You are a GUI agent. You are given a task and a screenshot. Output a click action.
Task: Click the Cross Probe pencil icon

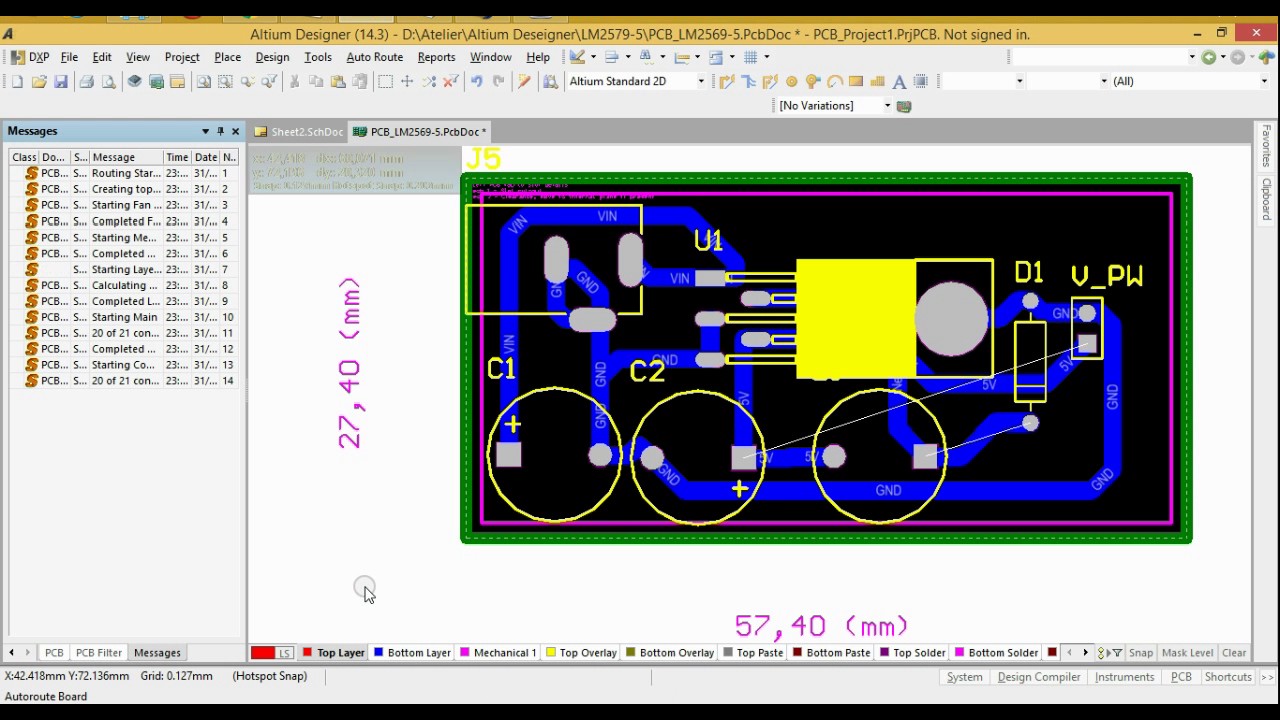pyautogui.click(x=524, y=81)
